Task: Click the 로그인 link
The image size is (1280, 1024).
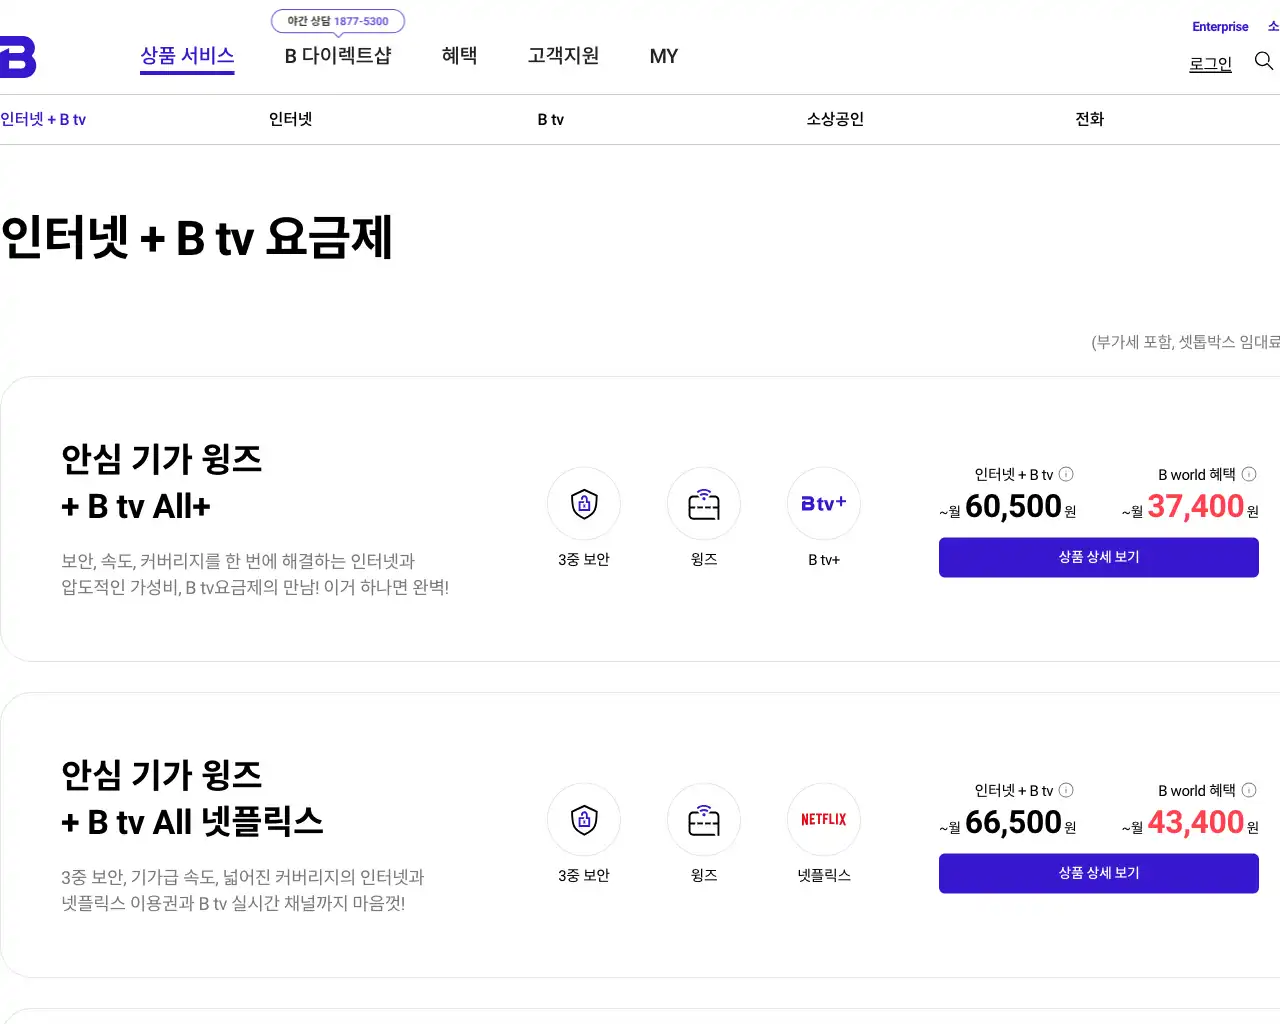Action: click(x=1210, y=64)
